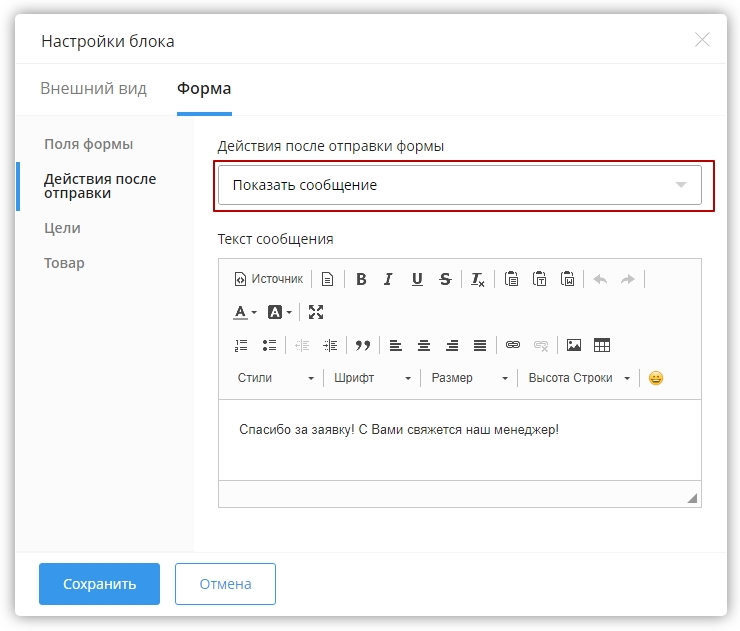The height and width of the screenshot is (631, 740).
Task: Insert a numbered list
Action: [x=241, y=345]
